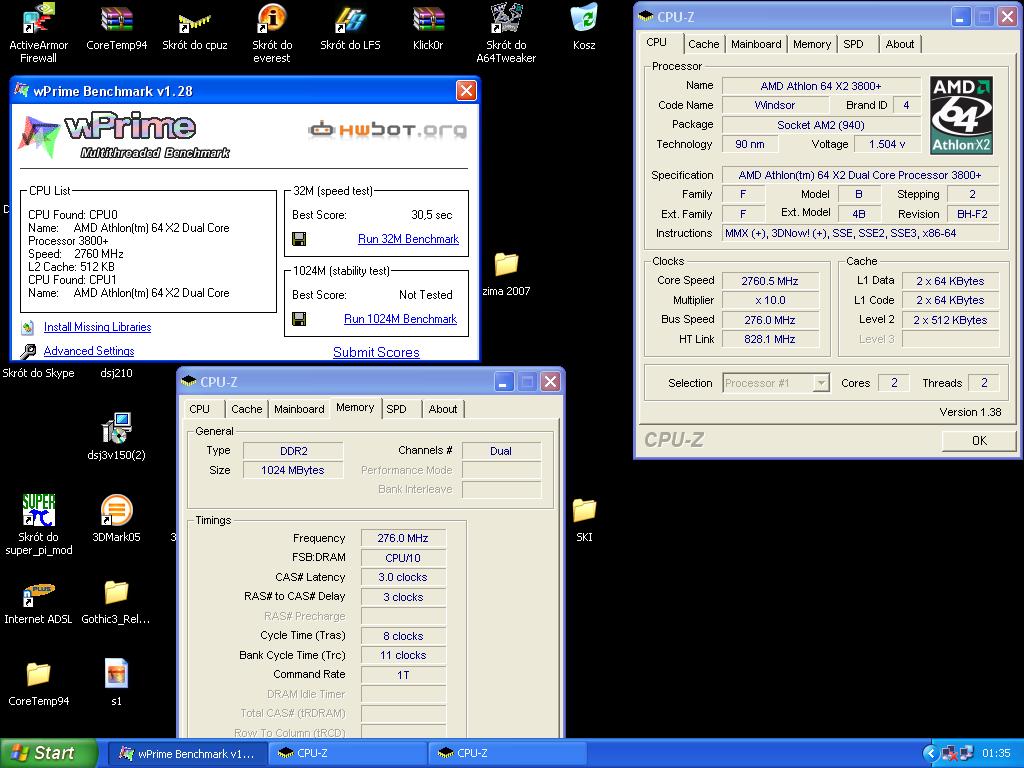Select the dsj3v150(2) installer icon
The height and width of the screenshot is (768, 1024).
[116, 428]
